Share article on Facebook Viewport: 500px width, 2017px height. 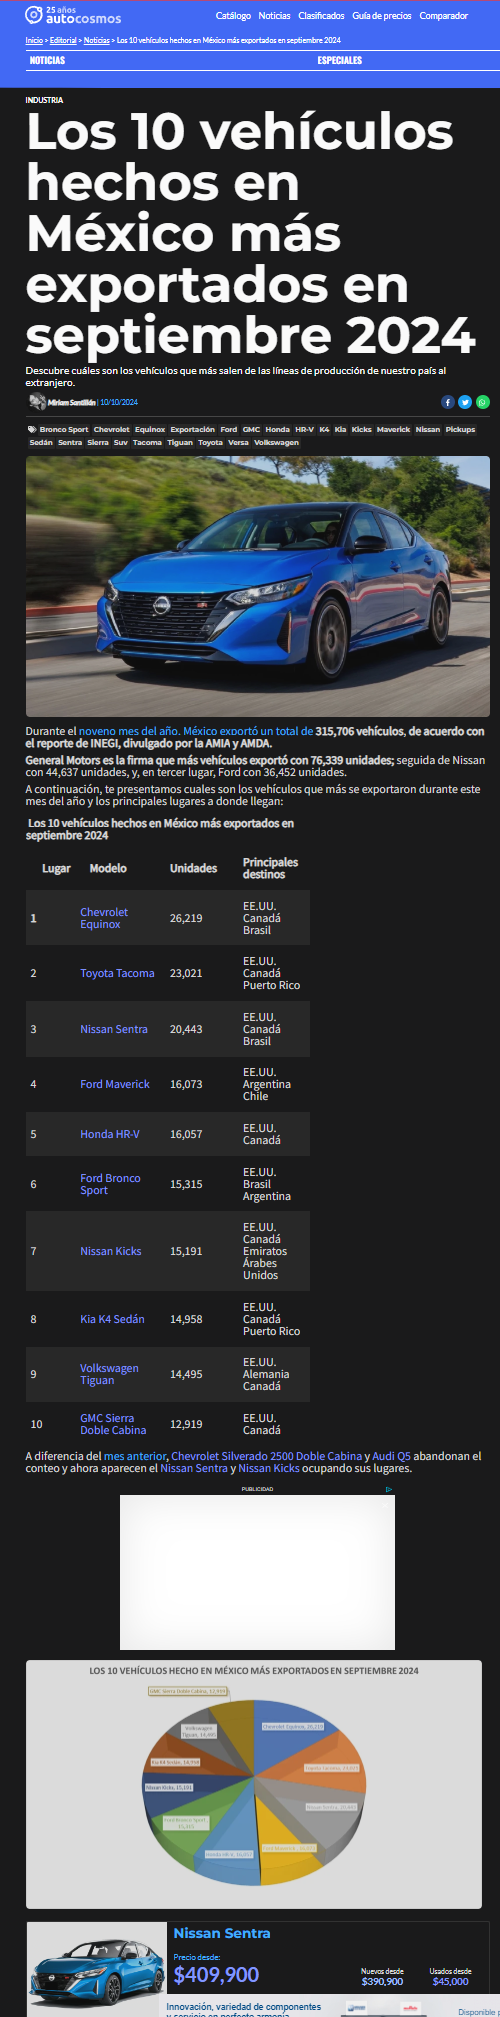448,402
